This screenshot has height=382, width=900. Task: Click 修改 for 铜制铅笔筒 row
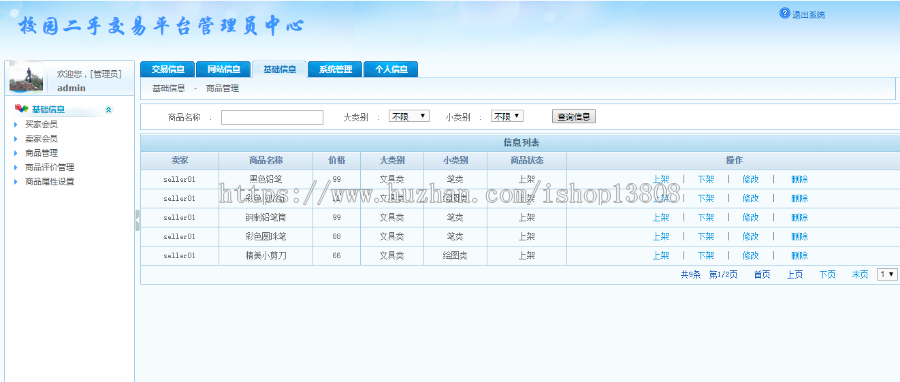pyautogui.click(x=750, y=217)
